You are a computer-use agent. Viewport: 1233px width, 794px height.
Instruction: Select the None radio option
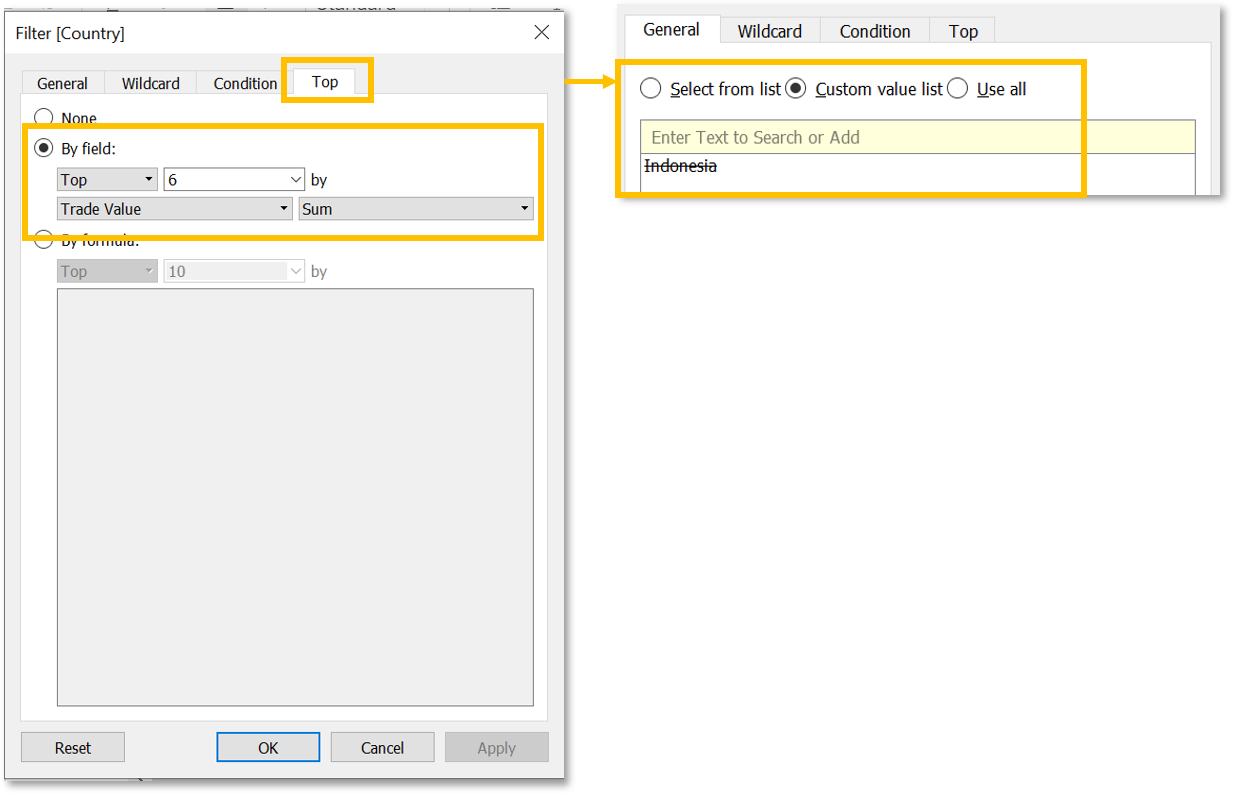(x=44, y=118)
